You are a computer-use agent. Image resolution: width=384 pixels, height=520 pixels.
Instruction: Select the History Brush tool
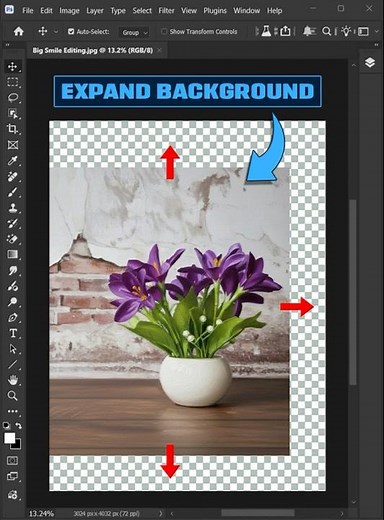pos(12,223)
